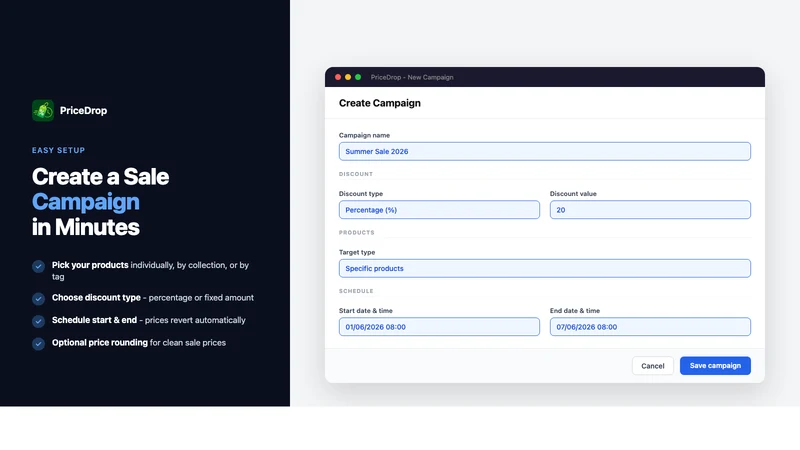Click the checkmark icon beside Optional price rounding
This screenshot has height=450, width=800.
38,343
